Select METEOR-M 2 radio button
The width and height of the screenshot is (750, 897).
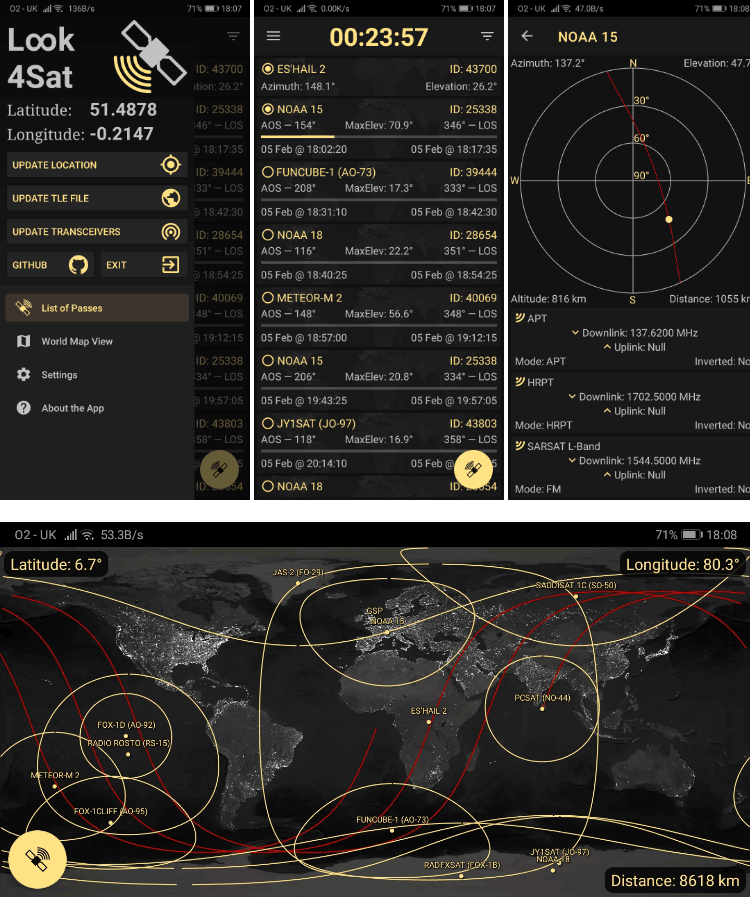pyautogui.click(x=267, y=298)
